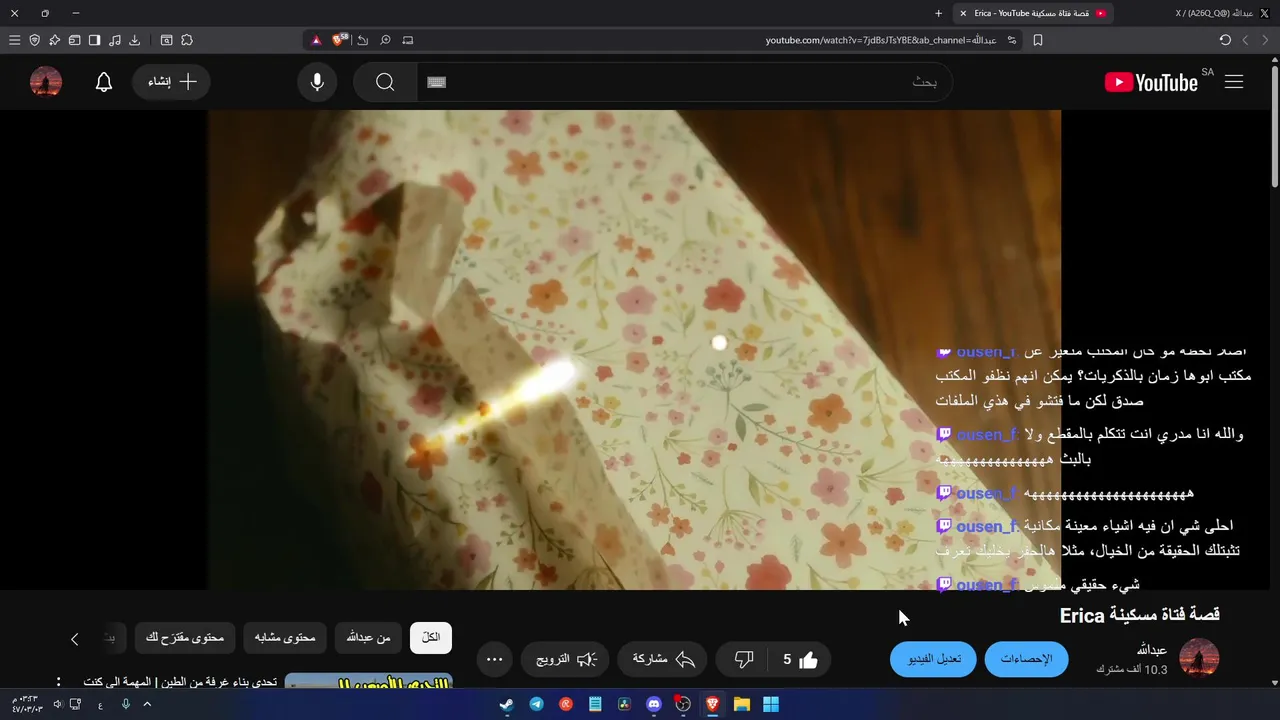
Task: Reload the page
Action: [x=1225, y=40]
